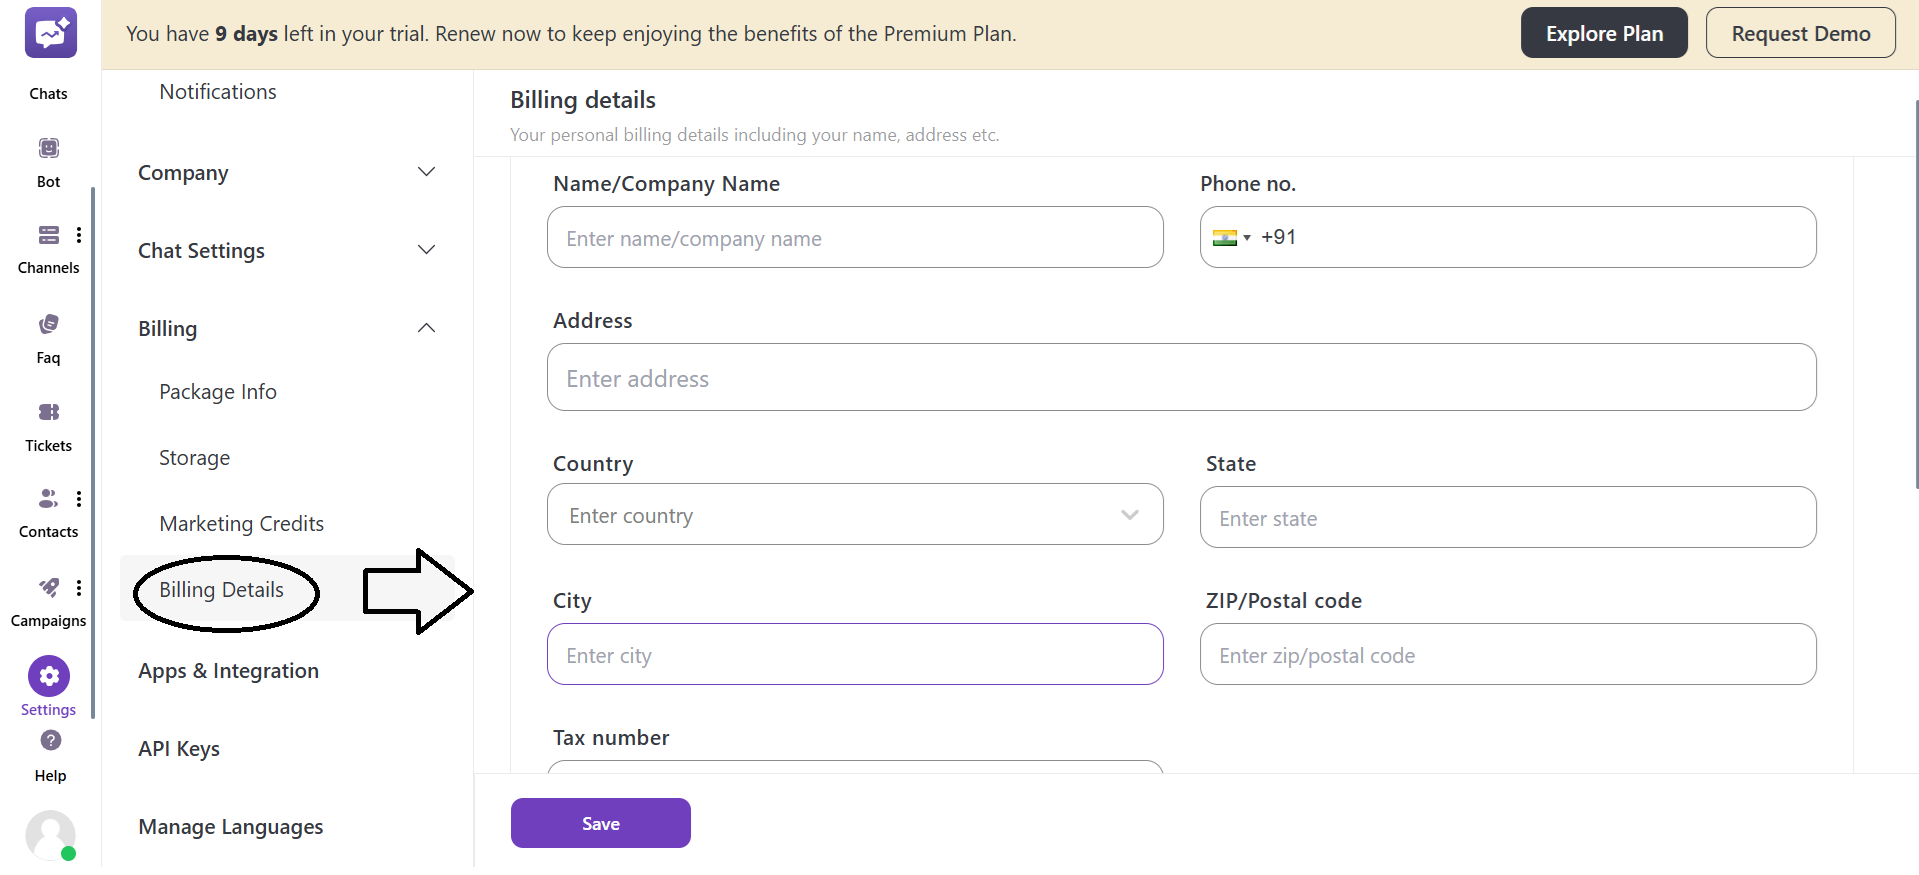
Task: Click the Explore Plan button
Action: (x=1603, y=33)
